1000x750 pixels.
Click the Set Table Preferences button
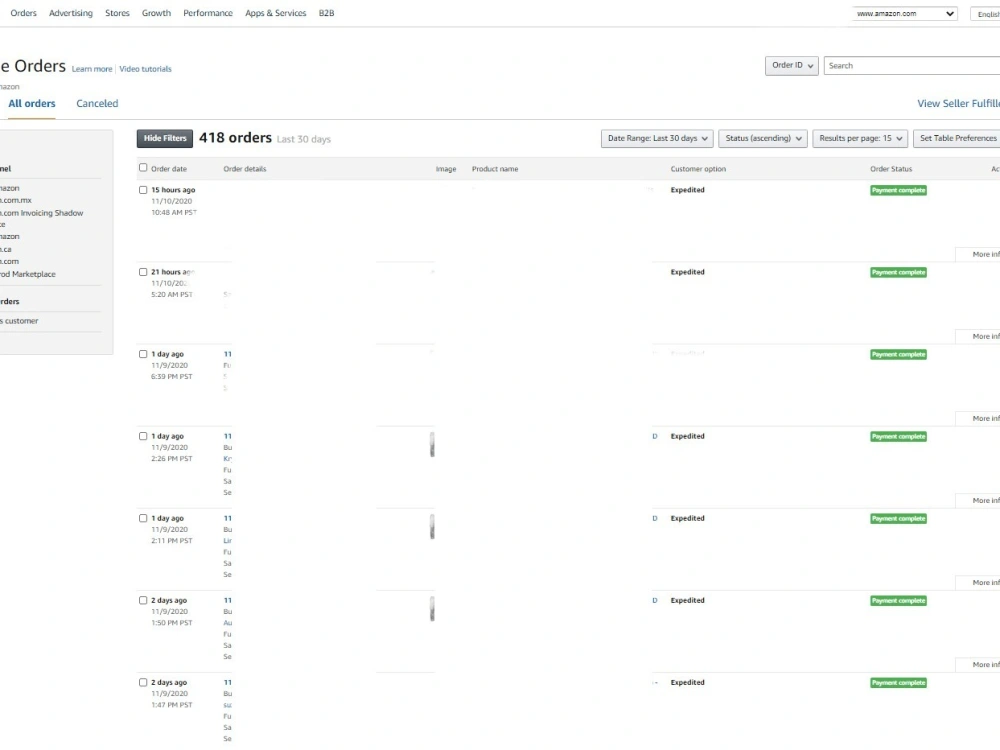(x=957, y=138)
